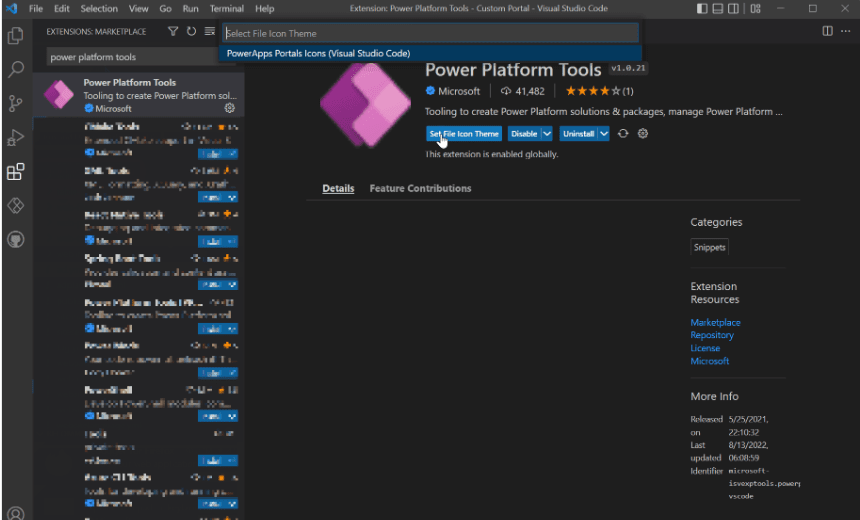Open editor More Actions ellipsis
860x520 pixels.
[846, 31]
